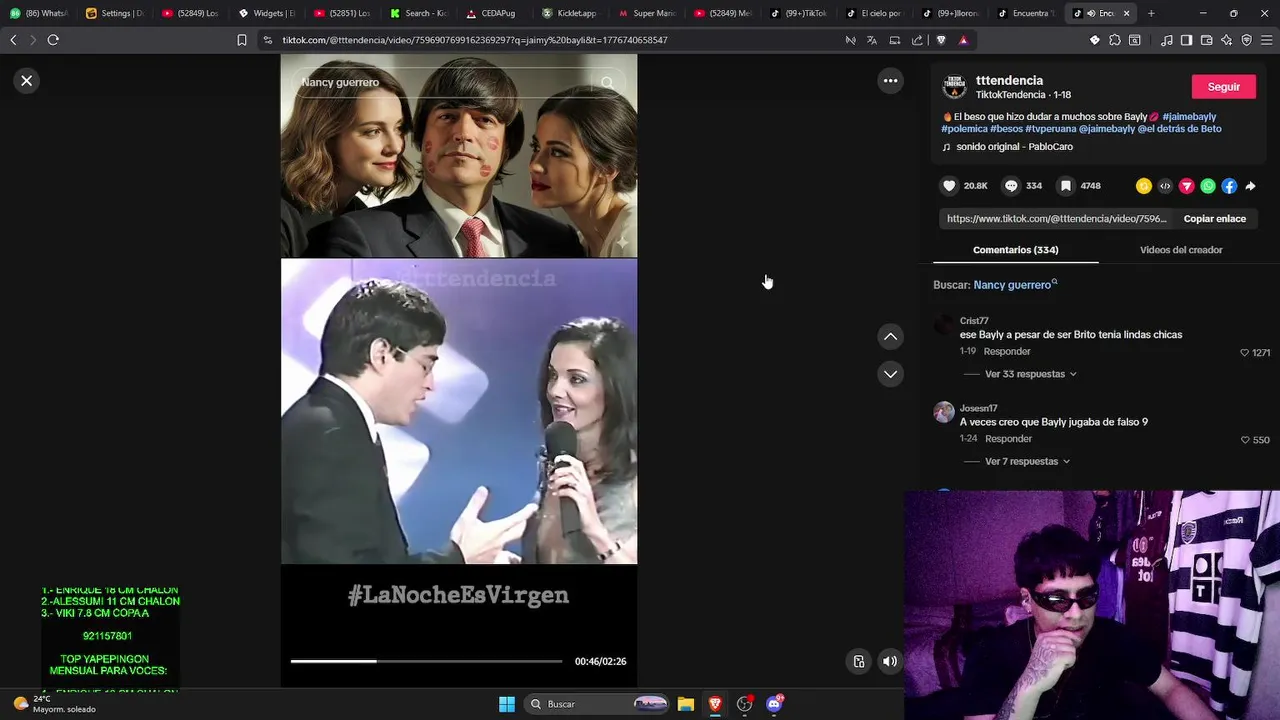Switch to the Videos del creador tab
Image resolution: width=1280 pixels, height=720 pixels.
coord(1181,250)
